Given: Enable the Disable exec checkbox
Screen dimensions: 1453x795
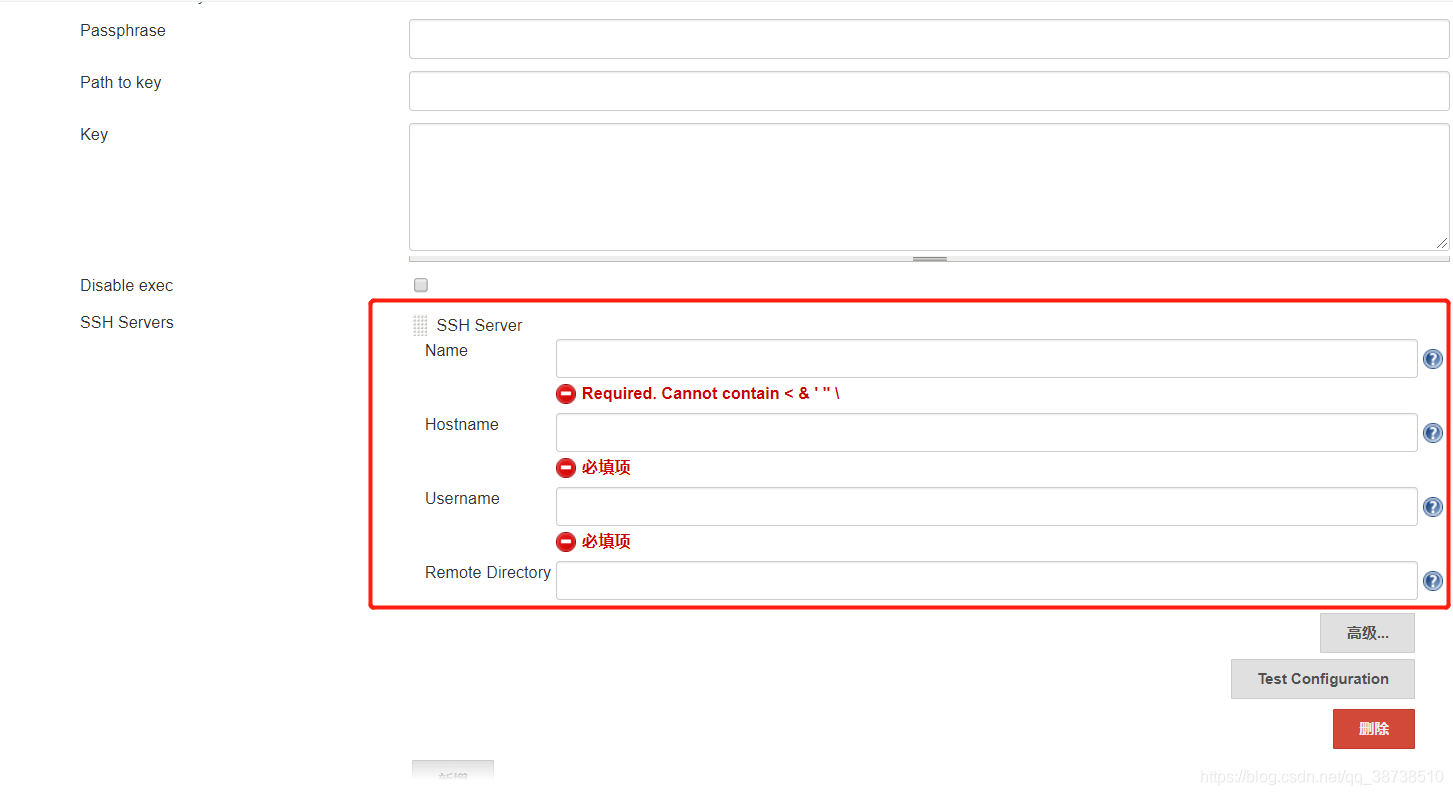Looking at the screenshot, I should coord(420,285).
